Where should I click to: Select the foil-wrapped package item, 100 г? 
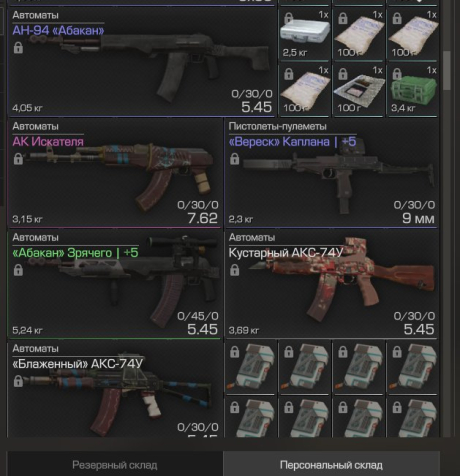[358, 90]
